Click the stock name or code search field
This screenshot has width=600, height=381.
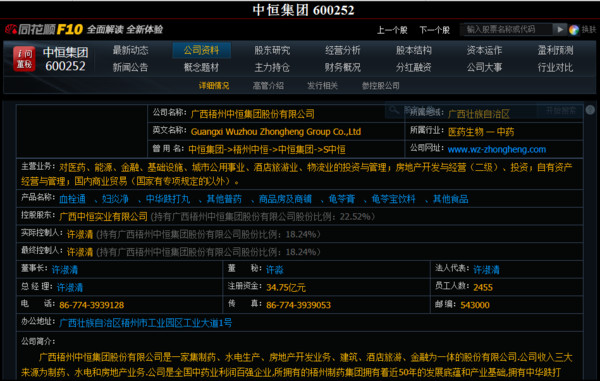coord(507,29)
